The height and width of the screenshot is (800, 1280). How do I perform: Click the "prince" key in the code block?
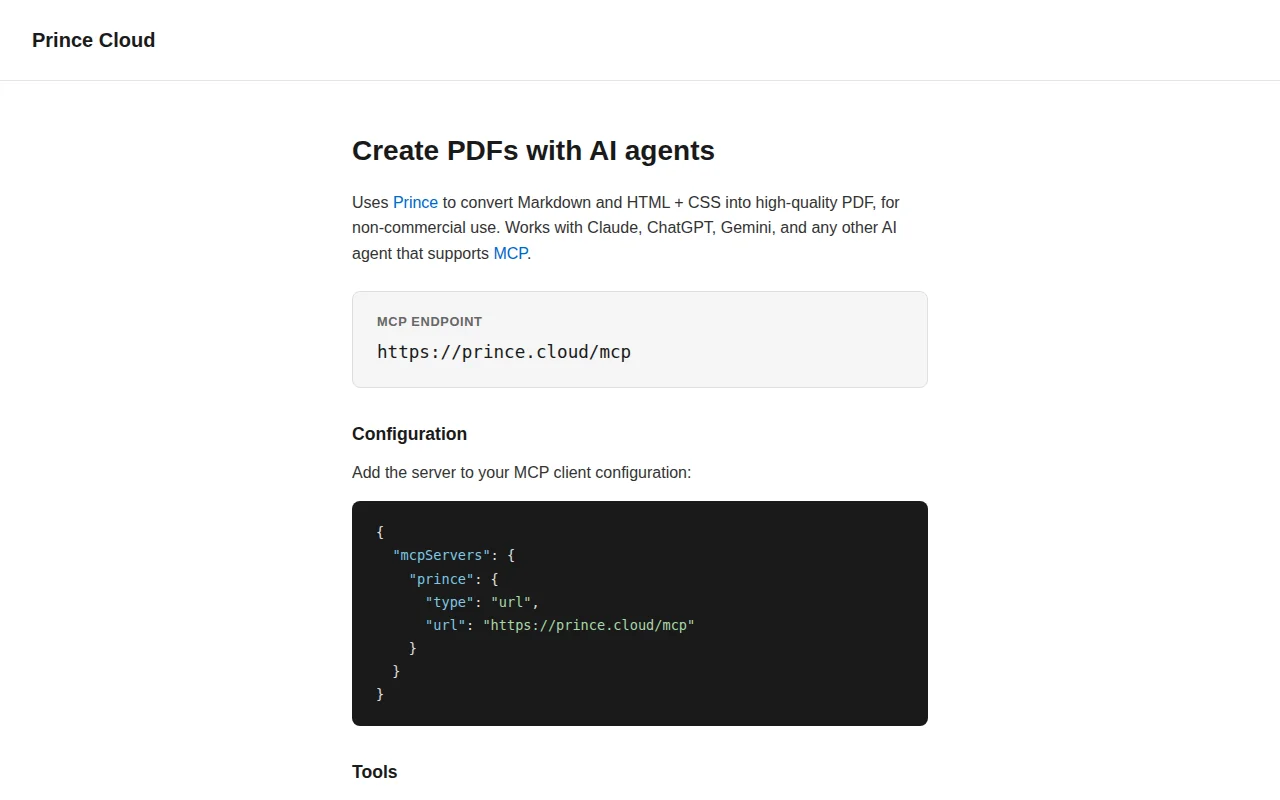[x=441, y=579]
